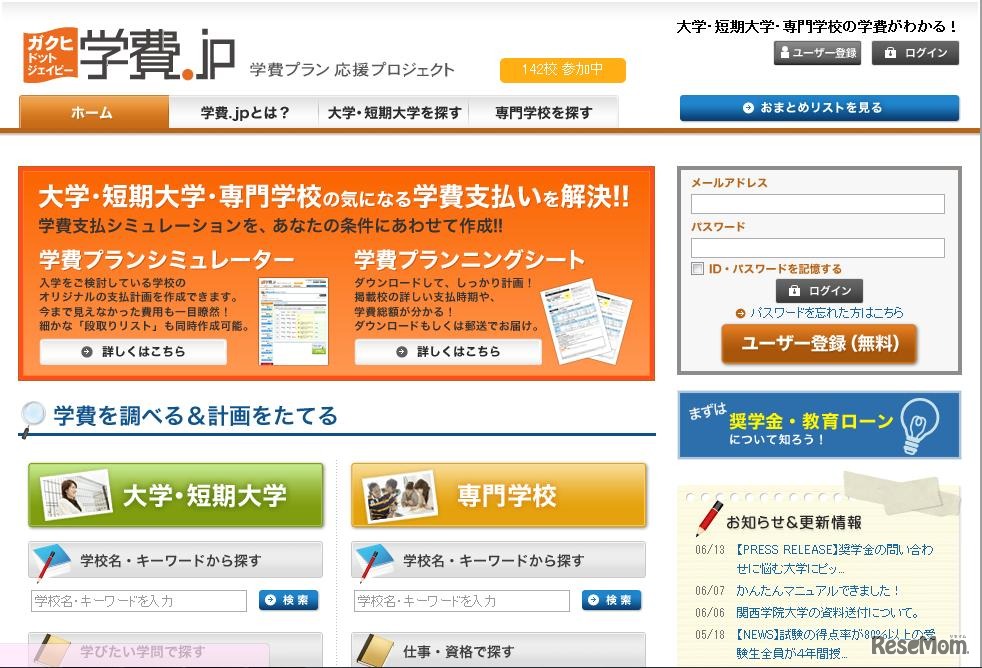Image resolution: width=982 pixels, height=668 pixels.
Task: Click the メールアドレス input field
Action: click(x=818, y=204)
